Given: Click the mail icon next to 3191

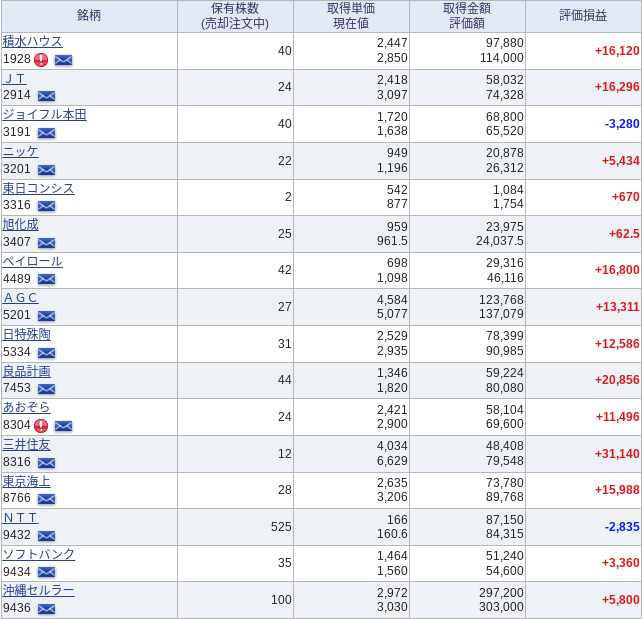Looking at the screenshot, I should pyautogui.click(x=46, y=133).
